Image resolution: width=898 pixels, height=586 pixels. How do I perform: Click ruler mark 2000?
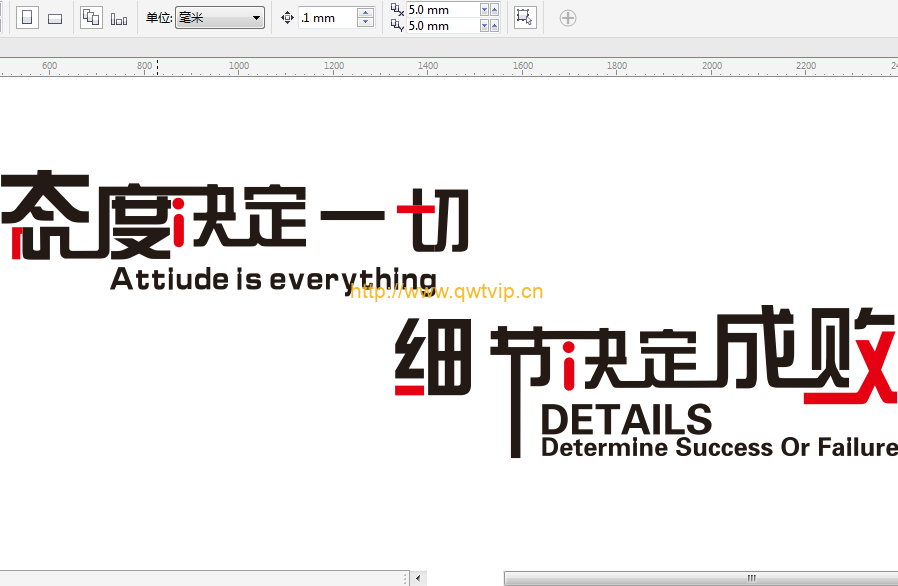pyautogui.click(x=712, y=65)
